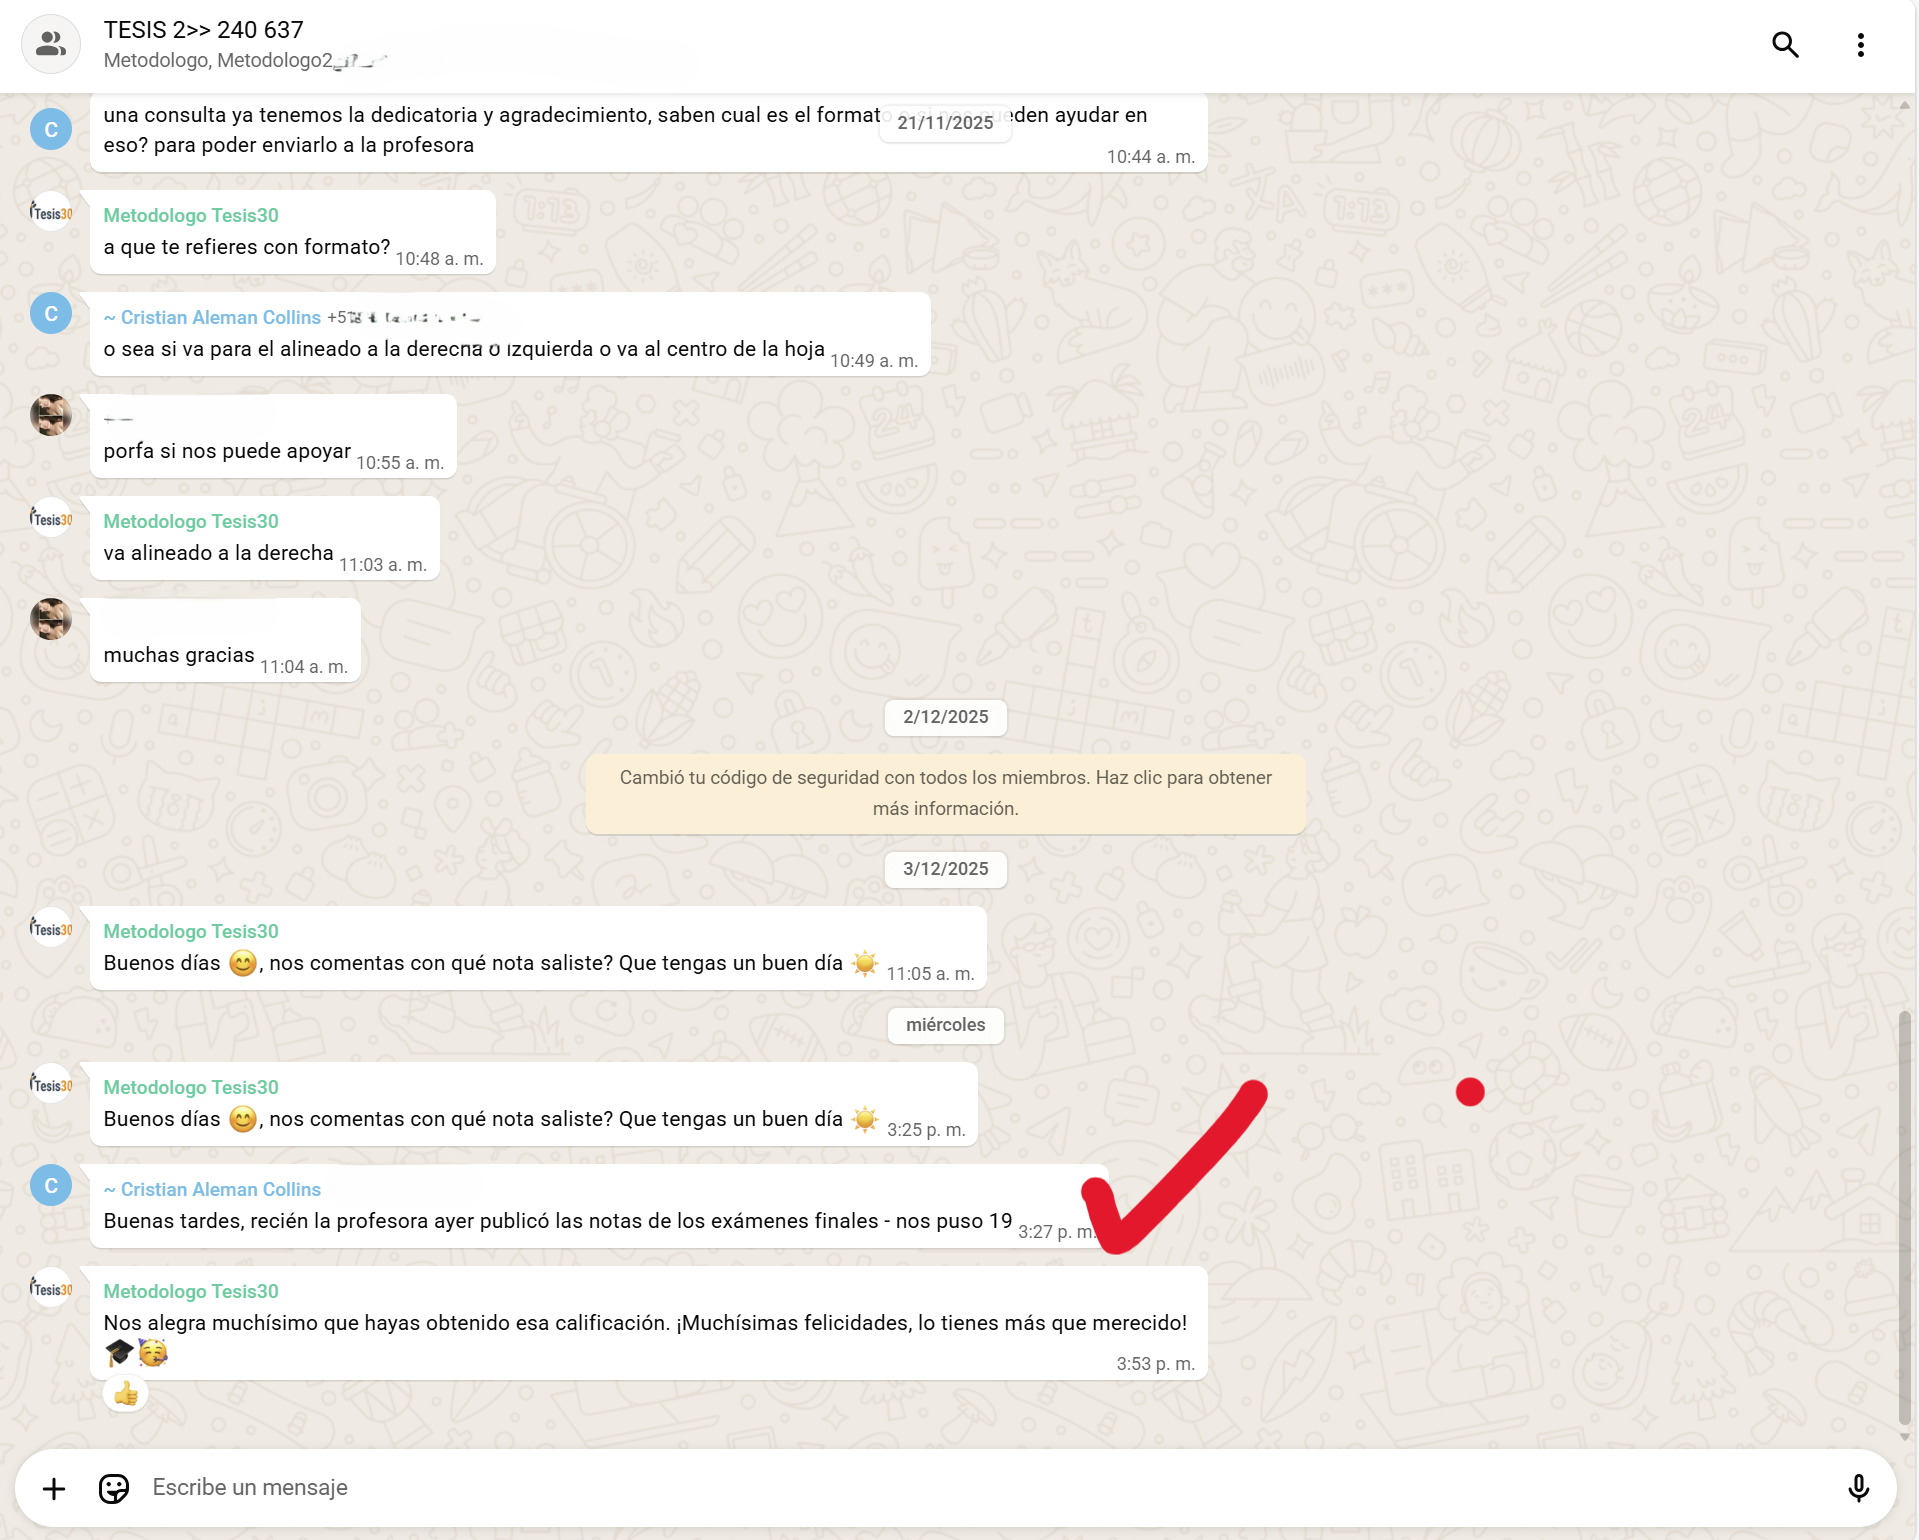Viewport: 1919px width, 1540px height.
Task: Open the three-dot chat menu
Action: [1860, 45]
